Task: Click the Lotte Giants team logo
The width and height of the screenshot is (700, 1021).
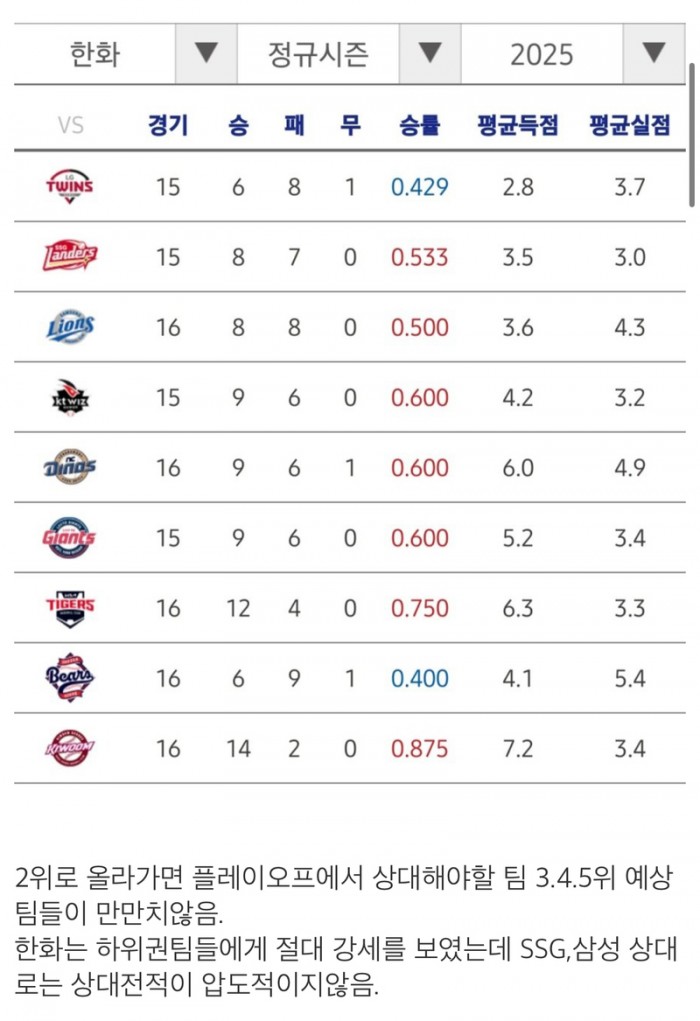Action: pos(70,538)
